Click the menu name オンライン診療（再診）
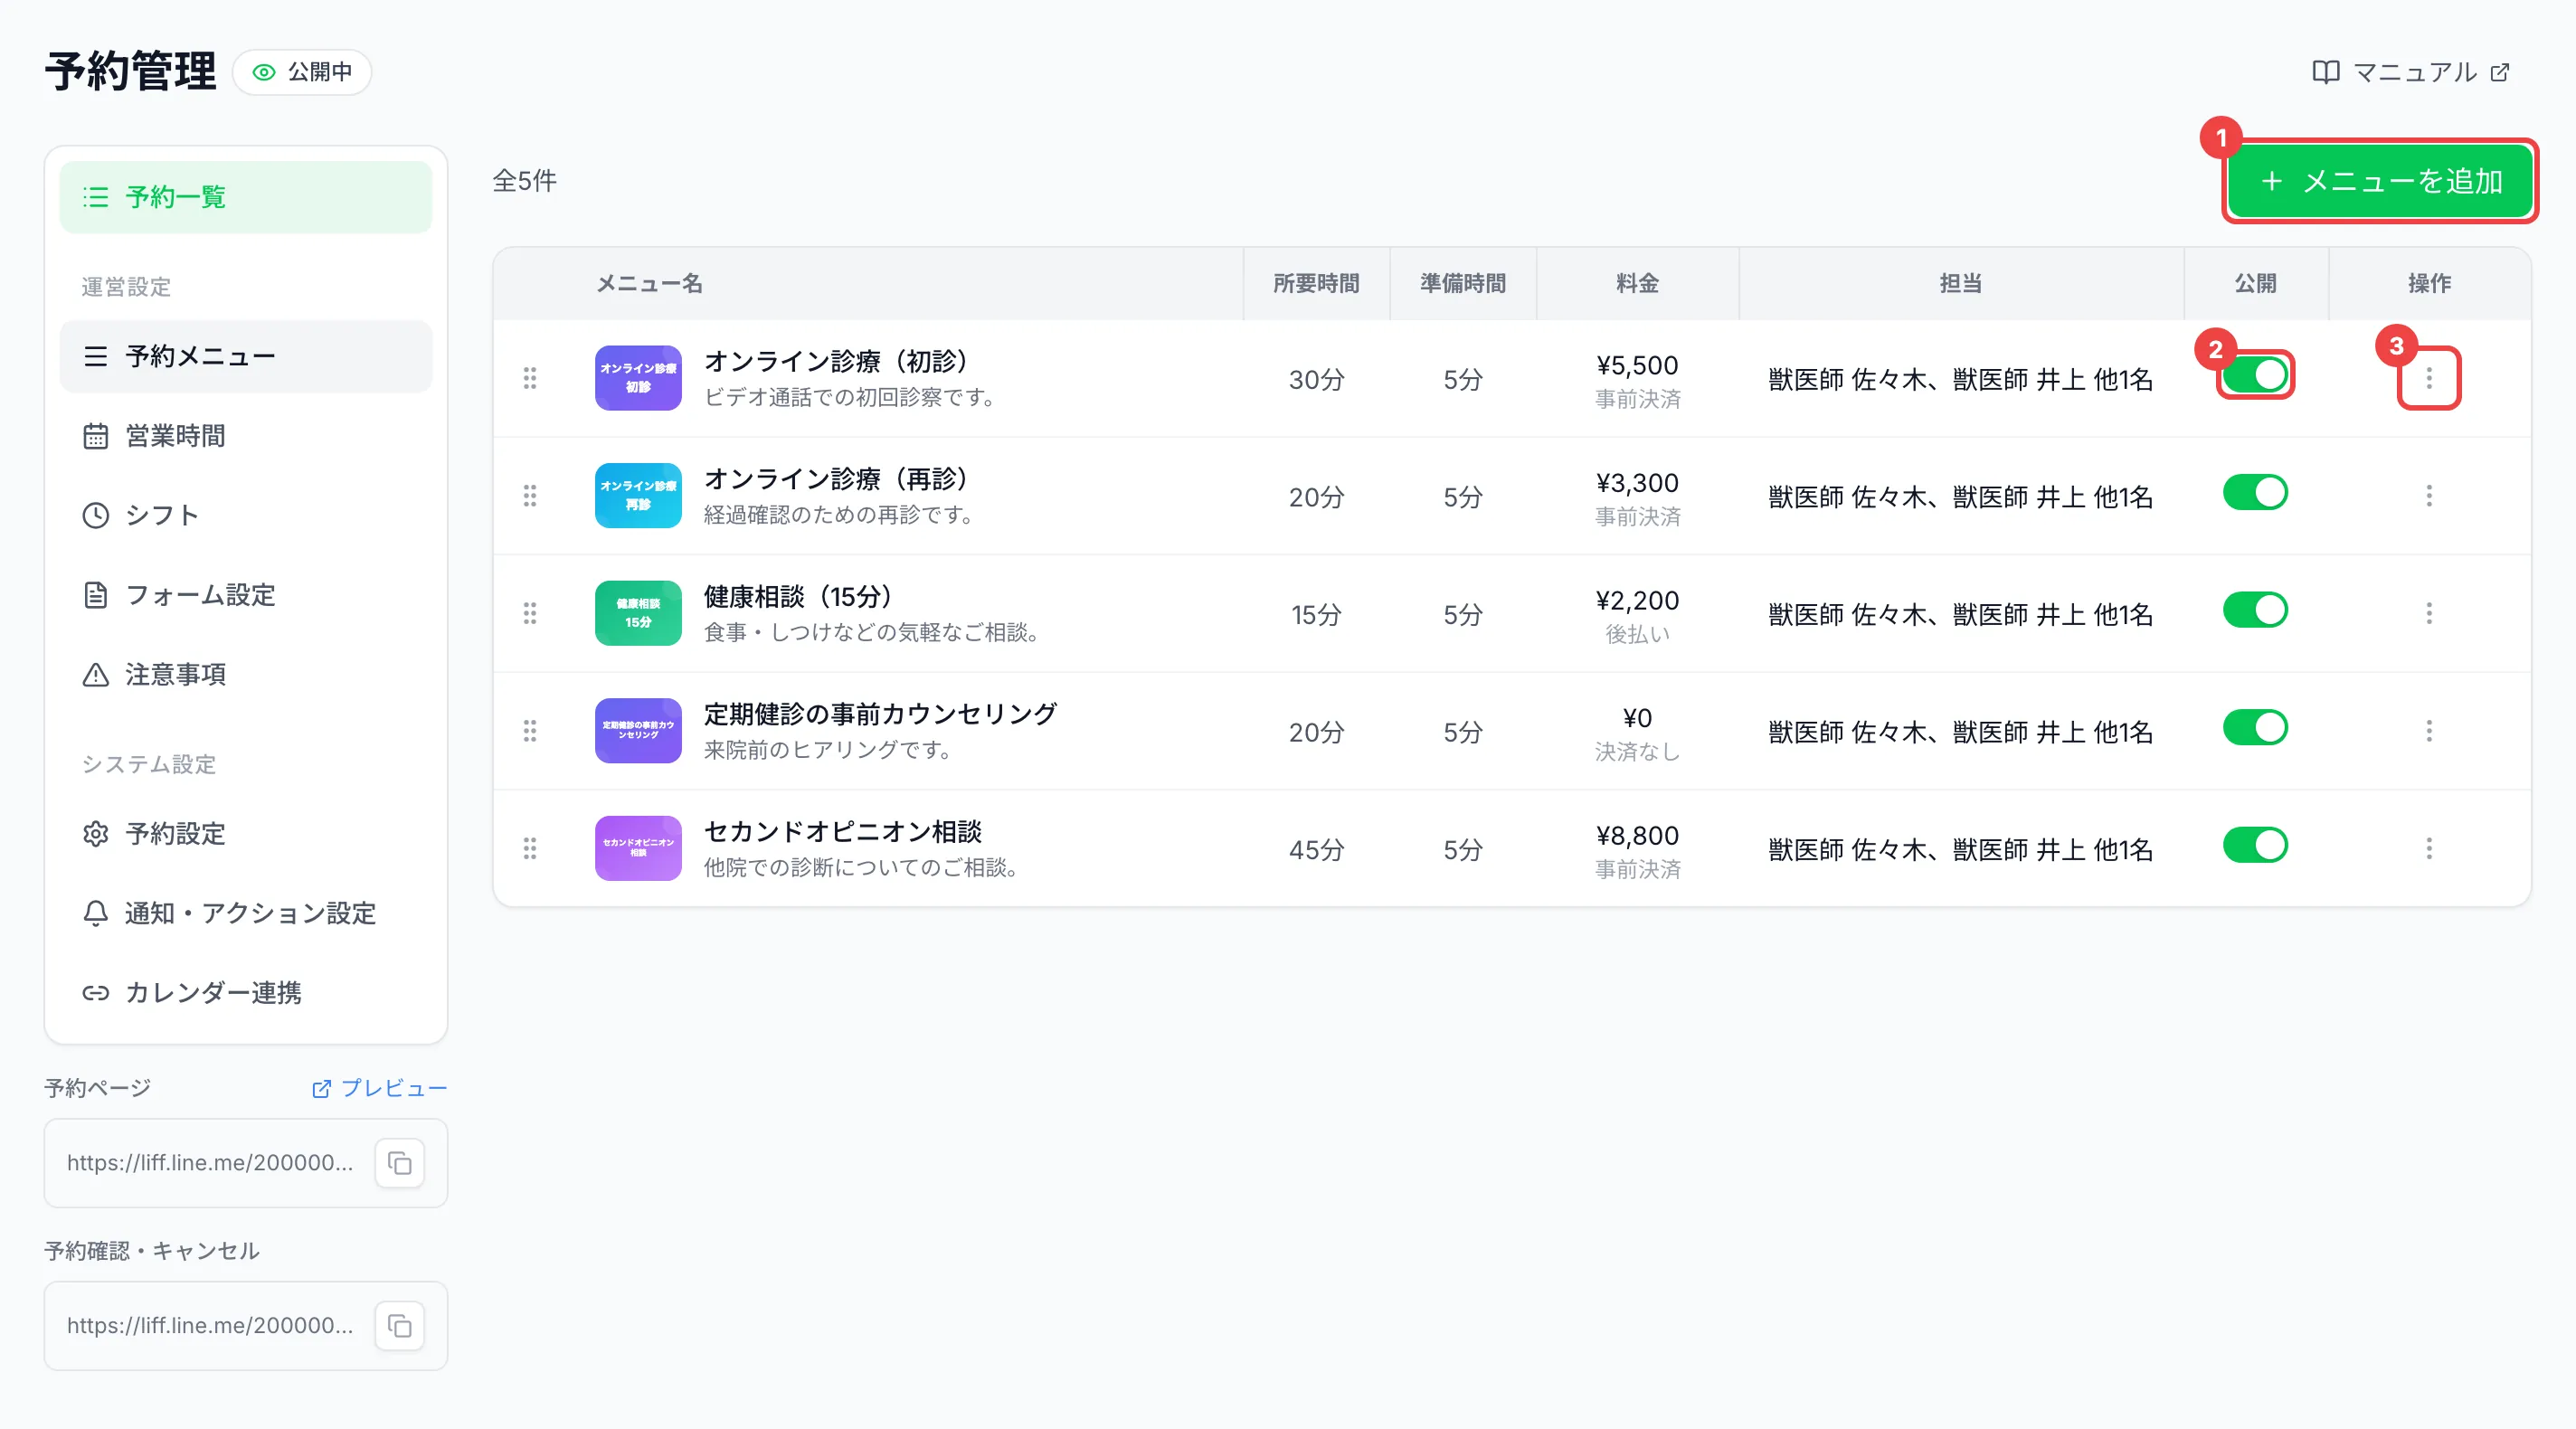Screen dimensions: 2576x1429 coord(836,480)
